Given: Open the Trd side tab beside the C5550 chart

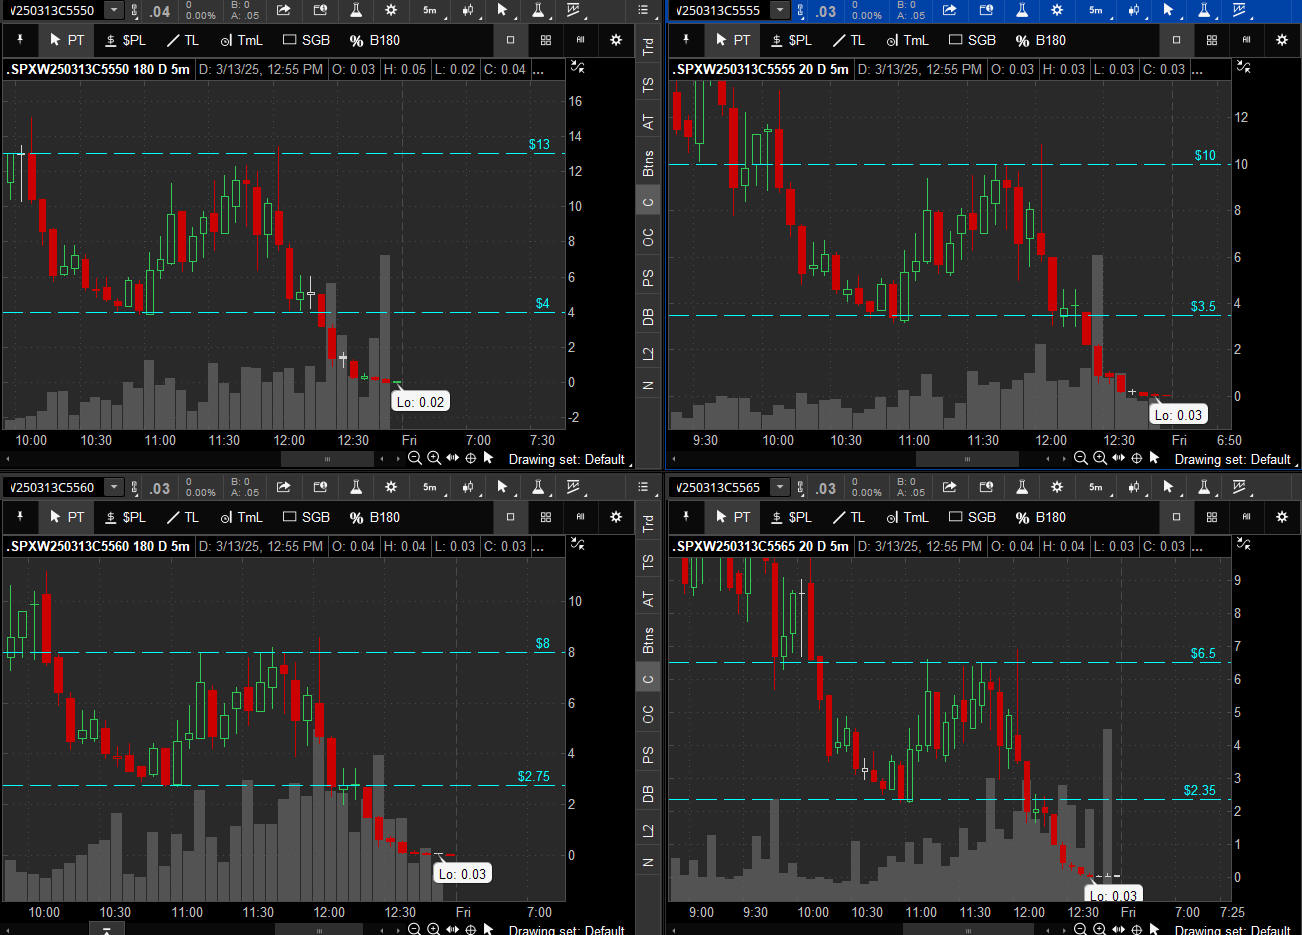Looking at the screenshot, I should [648, 46].
